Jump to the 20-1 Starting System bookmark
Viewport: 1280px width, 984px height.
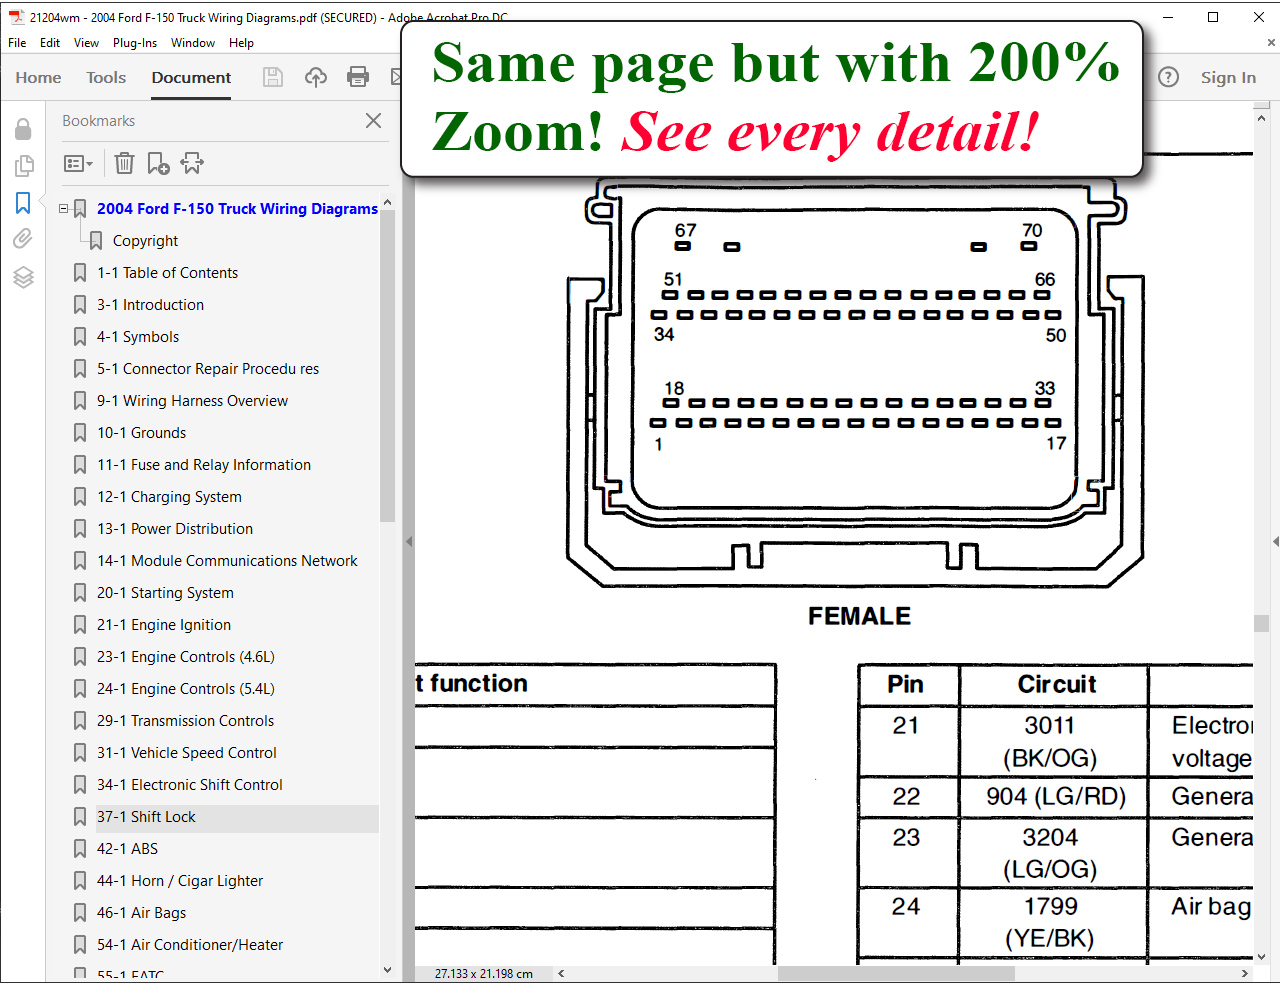tap(165, 593)
